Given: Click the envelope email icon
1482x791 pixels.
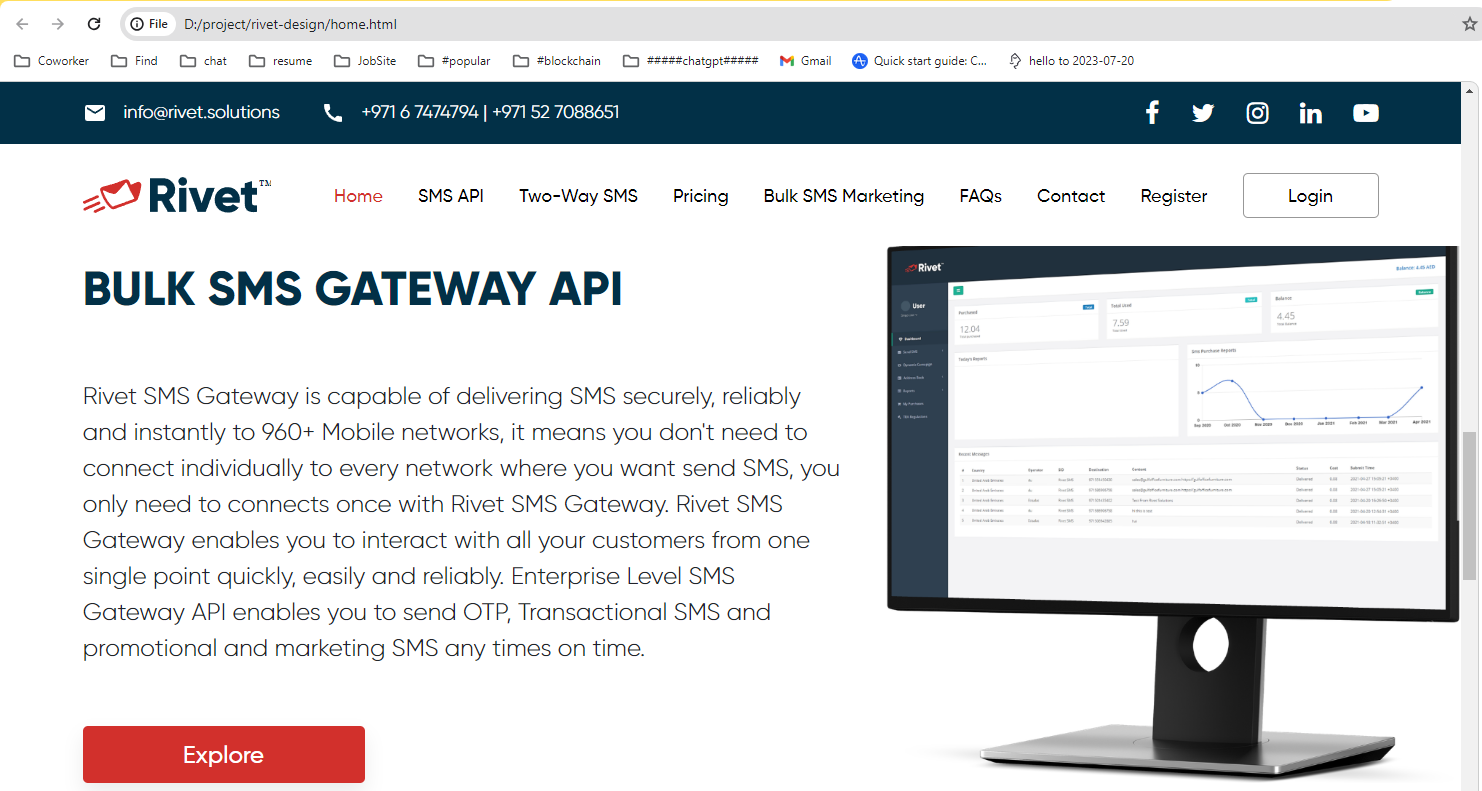Looking at the screenshot, I should [x=95, y=113].
